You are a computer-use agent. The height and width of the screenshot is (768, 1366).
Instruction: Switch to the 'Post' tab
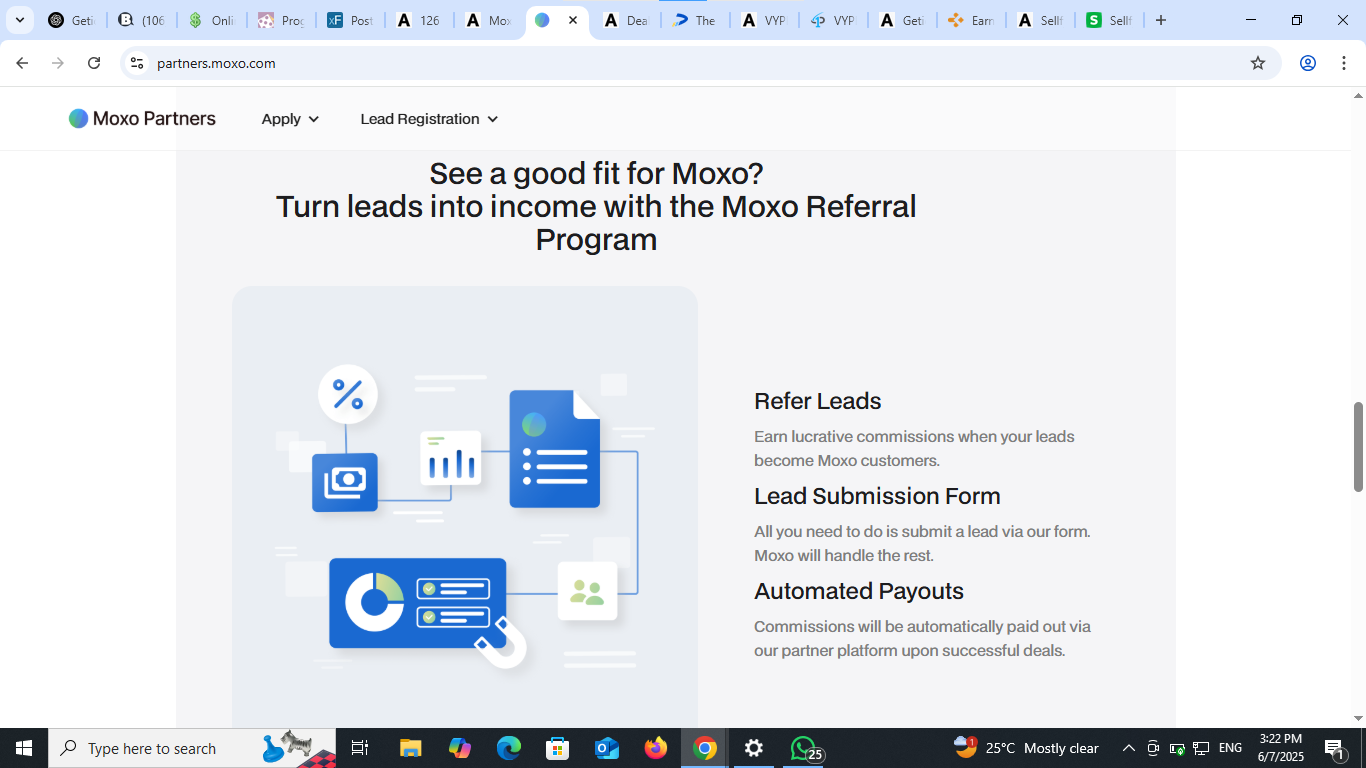pyautogui.click(x=350, y=20)
